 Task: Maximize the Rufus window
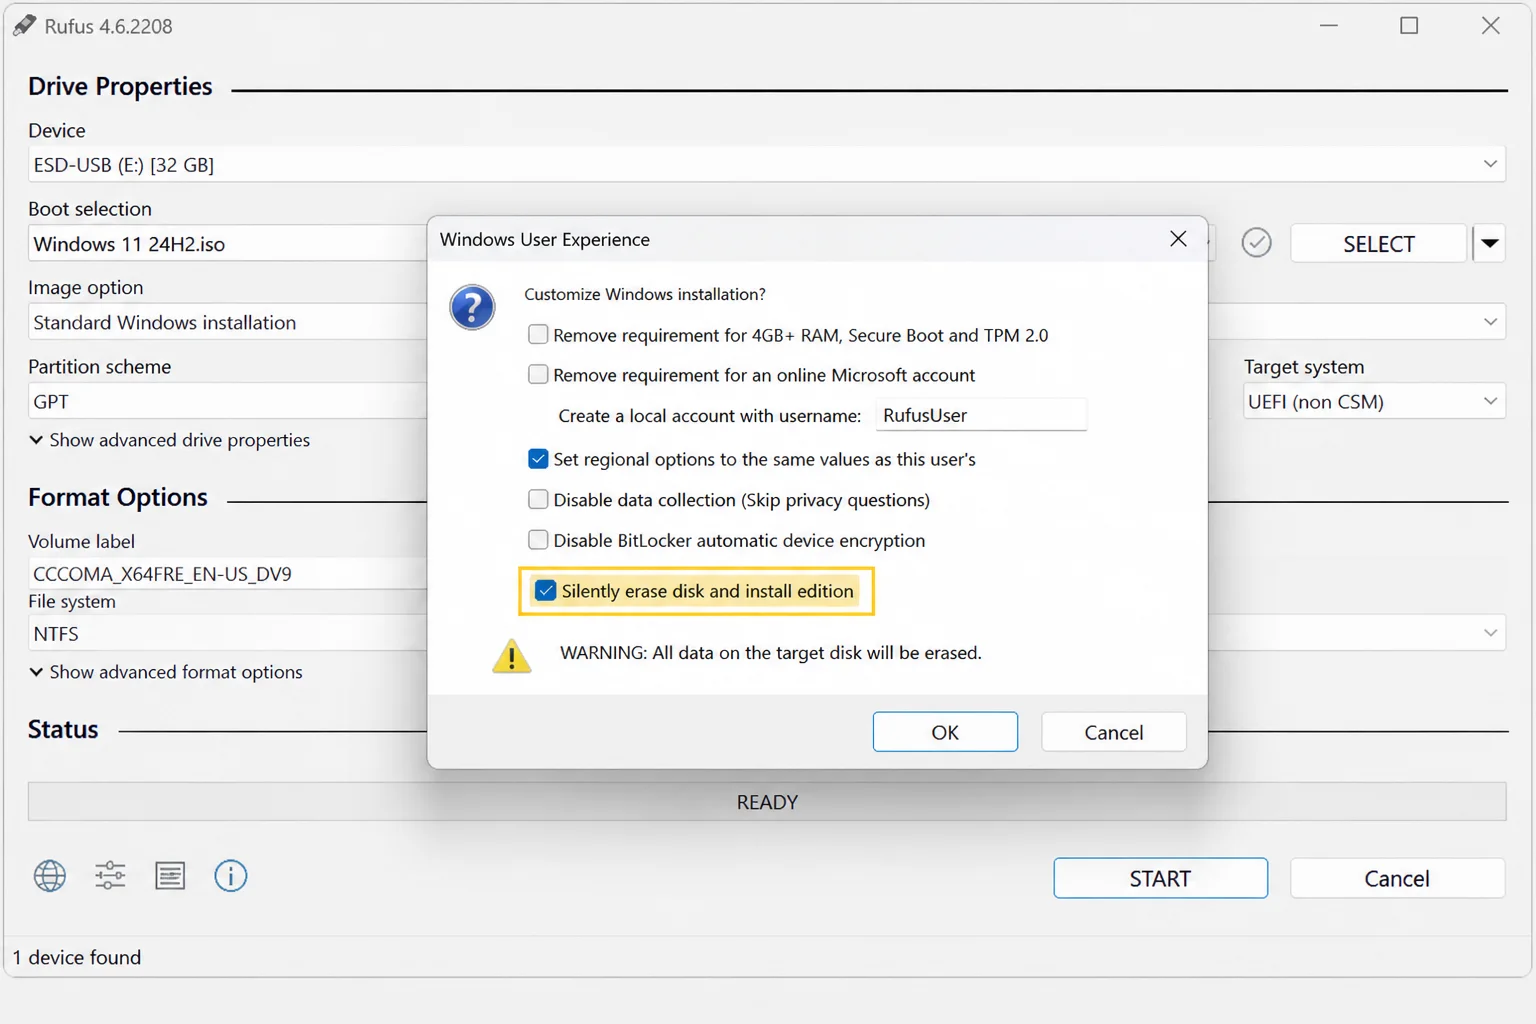click(x=1409, y=26)
